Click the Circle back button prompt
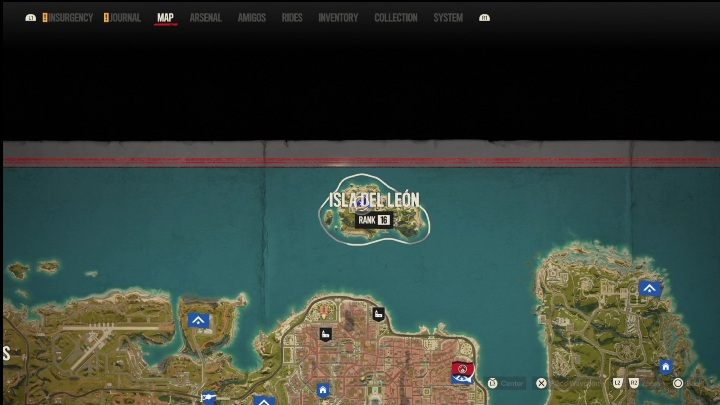720x405 pixels. tap(678, 383)
